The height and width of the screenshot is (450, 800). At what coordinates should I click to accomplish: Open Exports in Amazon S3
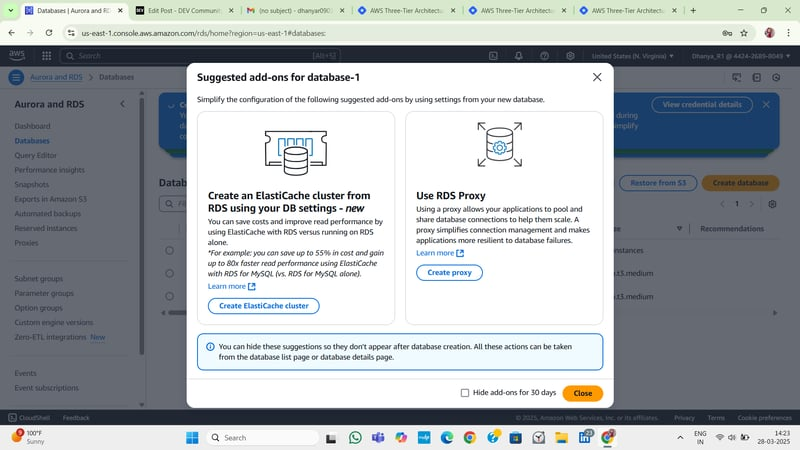[x=51, y=199]
